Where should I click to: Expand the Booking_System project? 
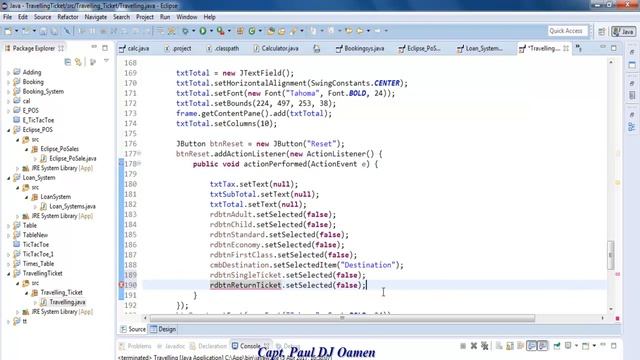pos(8,91)
